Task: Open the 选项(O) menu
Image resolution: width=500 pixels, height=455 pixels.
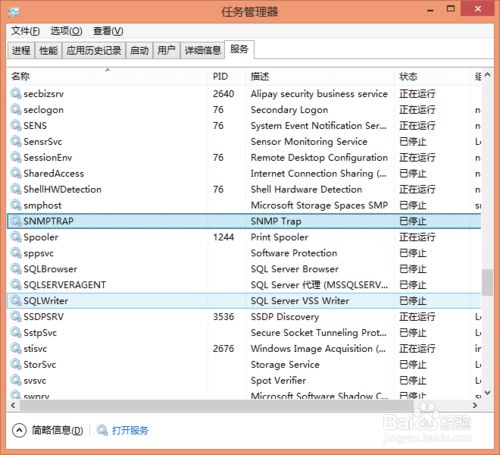Action: [66, 31]
